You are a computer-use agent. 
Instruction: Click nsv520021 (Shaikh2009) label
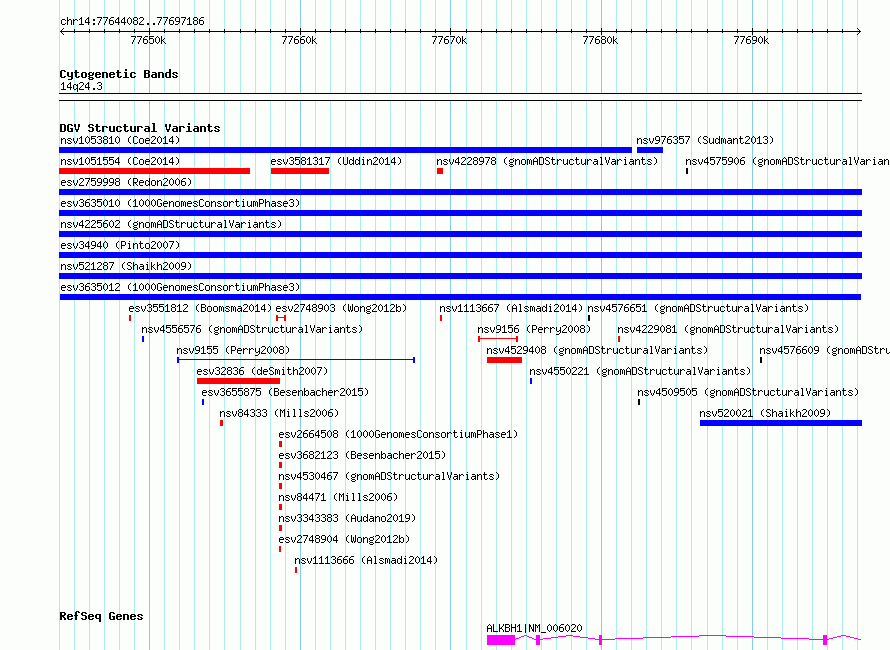click(765, 413)
